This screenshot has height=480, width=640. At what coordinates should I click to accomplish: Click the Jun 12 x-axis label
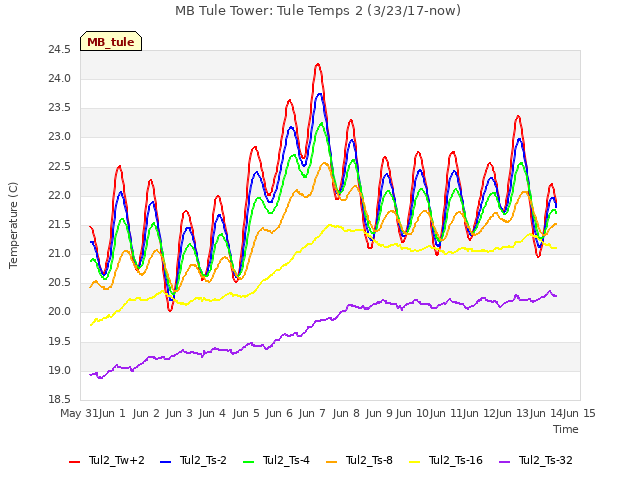[478, 413]
